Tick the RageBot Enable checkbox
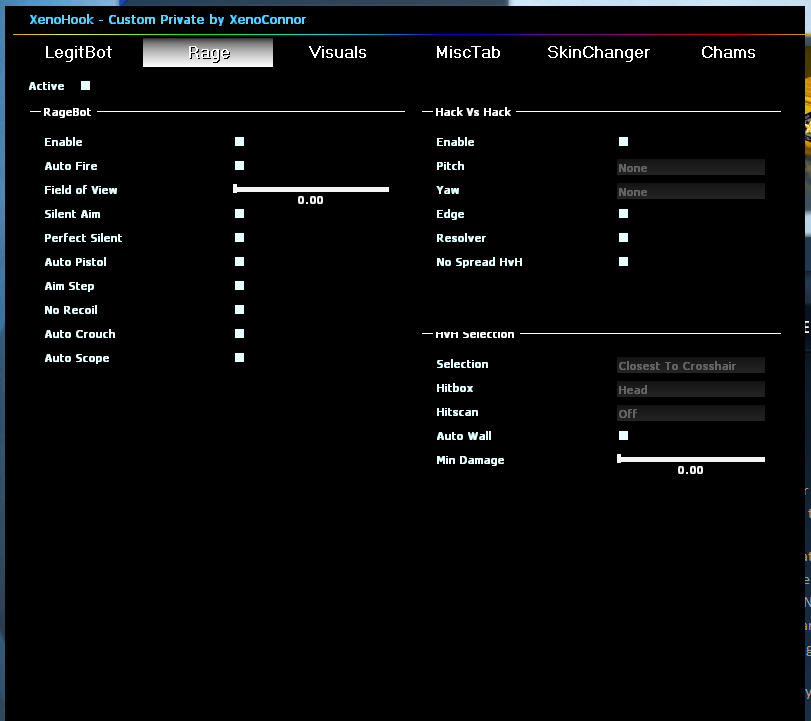 [x=239, y=142]
